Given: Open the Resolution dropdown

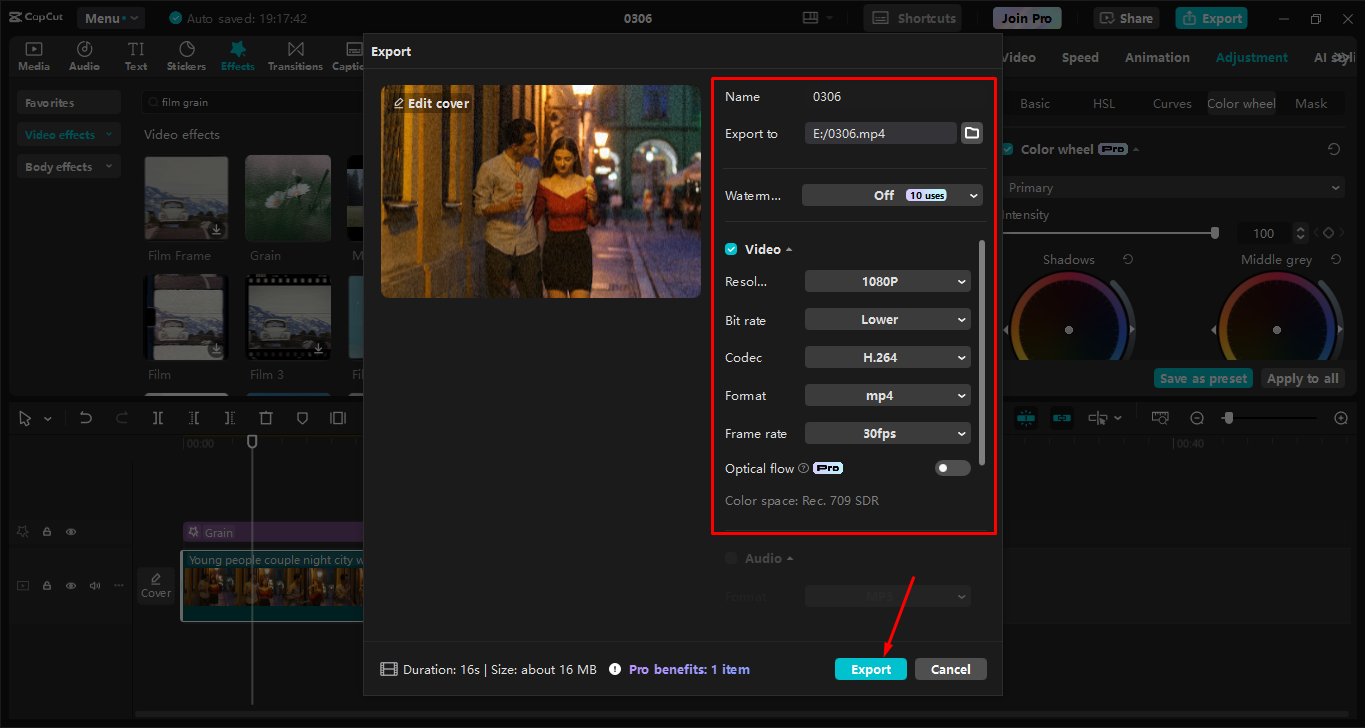Looking at the screenshot, I should pos(887,281).
